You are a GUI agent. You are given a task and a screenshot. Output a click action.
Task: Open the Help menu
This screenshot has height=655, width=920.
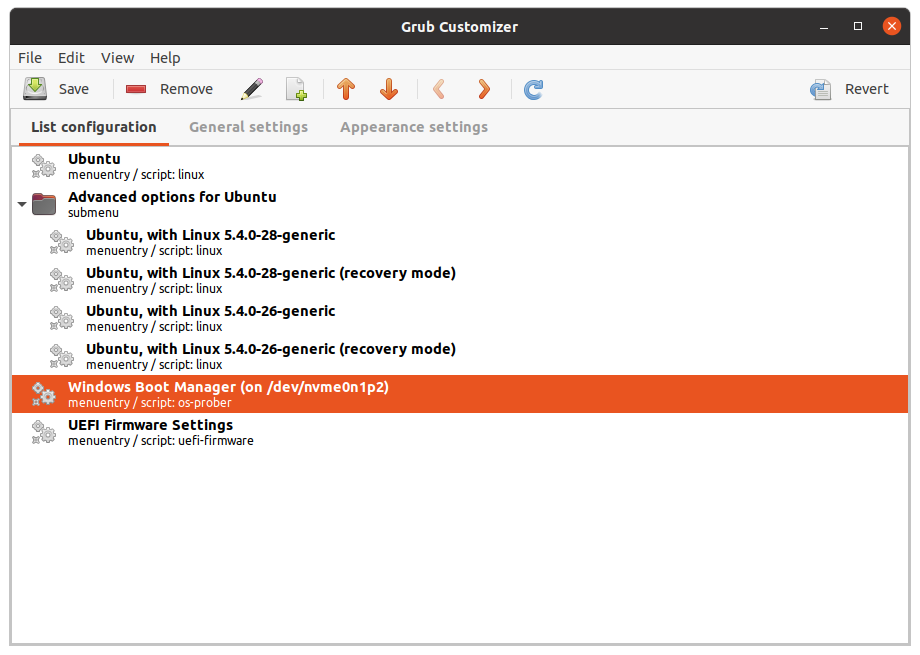pyautogui.click(x=165, y=58)
